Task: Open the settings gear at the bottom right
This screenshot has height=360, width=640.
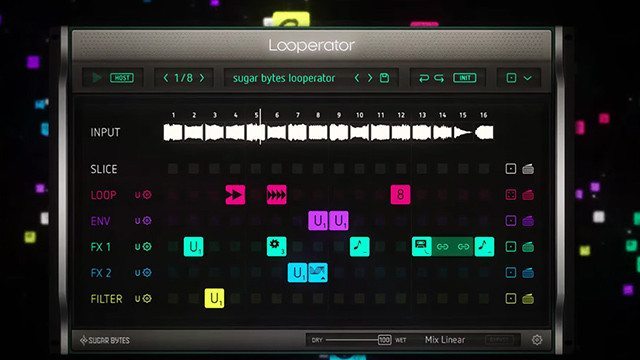Action: point(537,340)
